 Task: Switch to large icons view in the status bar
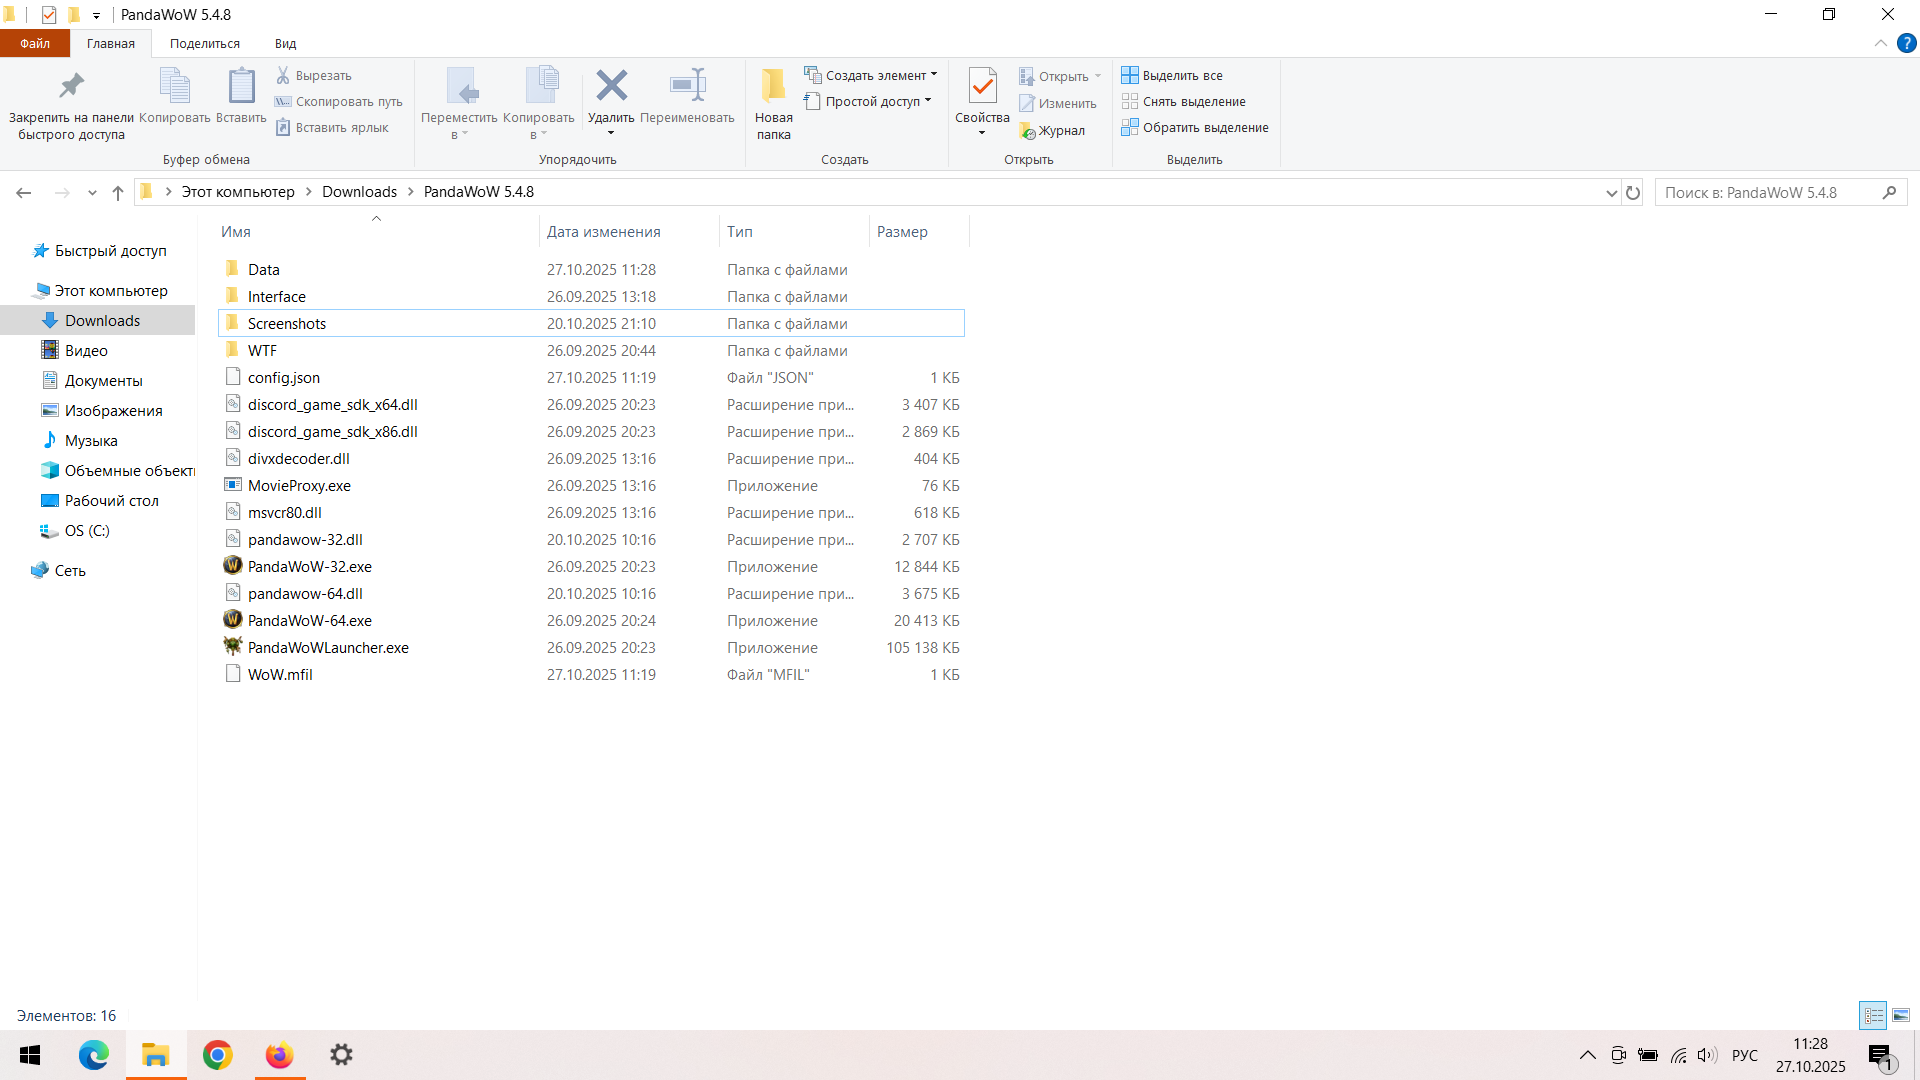pos(1901,1015)
